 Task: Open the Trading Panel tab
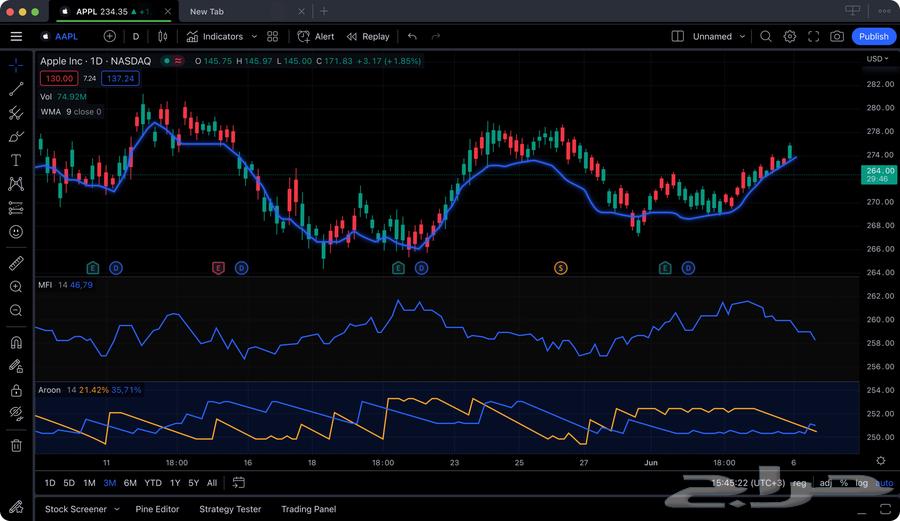coord(309,509)
